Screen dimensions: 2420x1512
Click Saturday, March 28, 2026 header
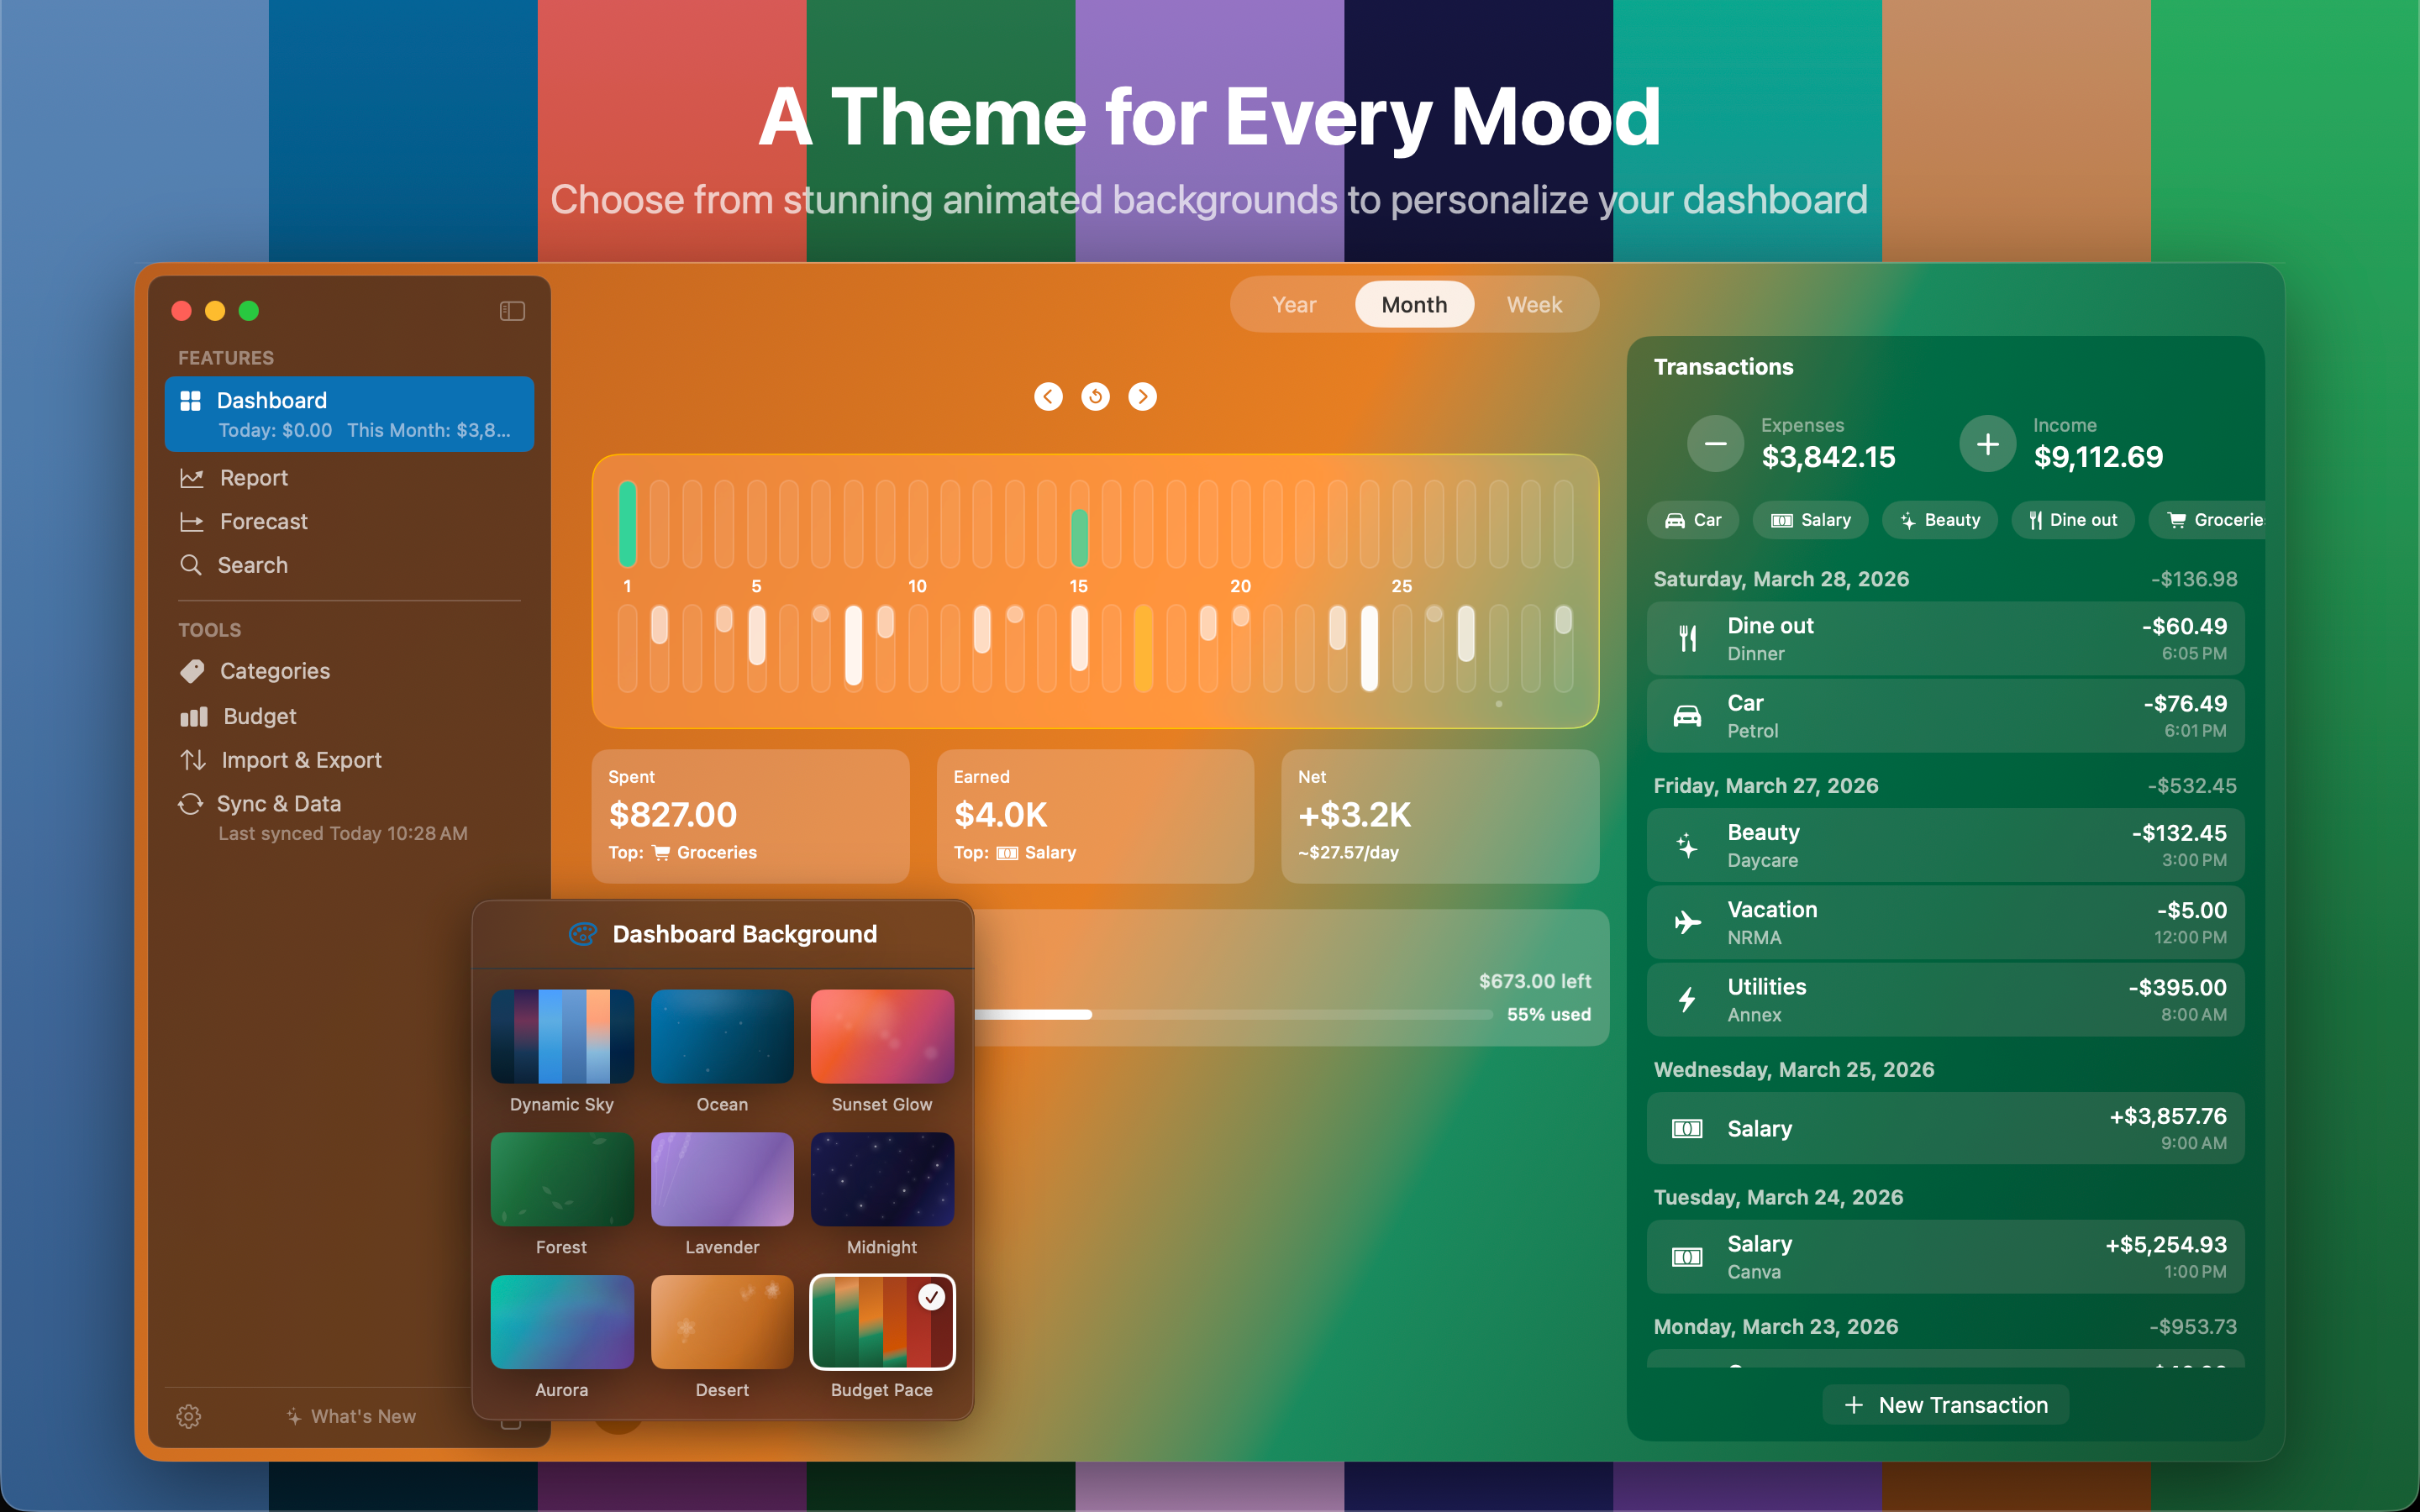point(1781,579)
